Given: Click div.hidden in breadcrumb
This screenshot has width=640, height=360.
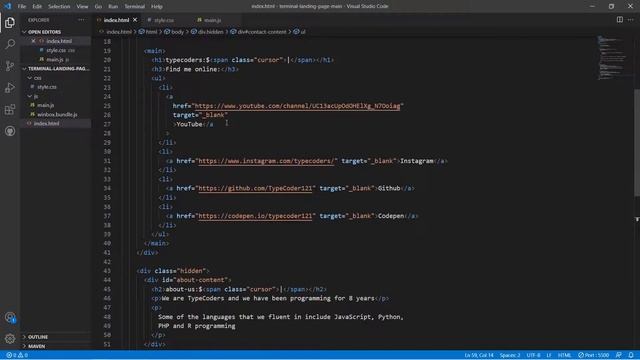Looking at the screenshot, I should [x=207, y=32].
